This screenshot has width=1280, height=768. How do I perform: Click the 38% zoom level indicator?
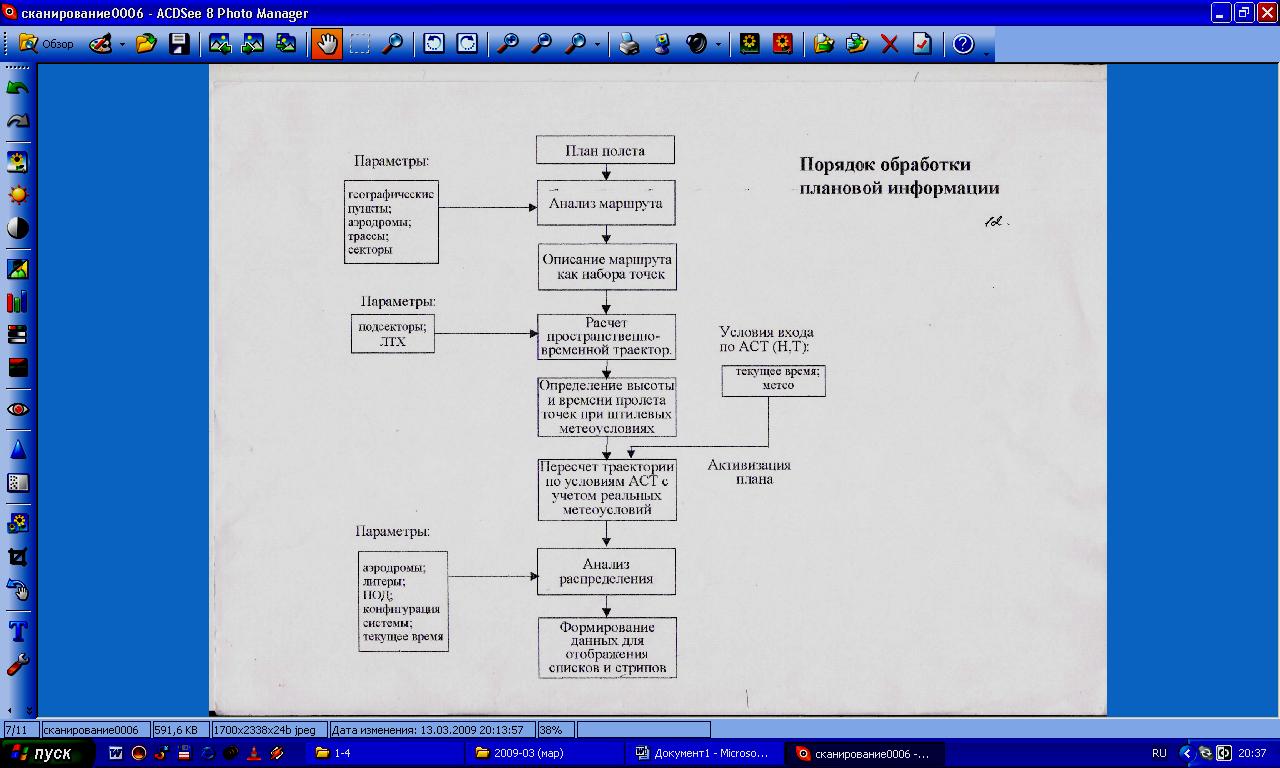pyautogui.click(x=556, y=730)
